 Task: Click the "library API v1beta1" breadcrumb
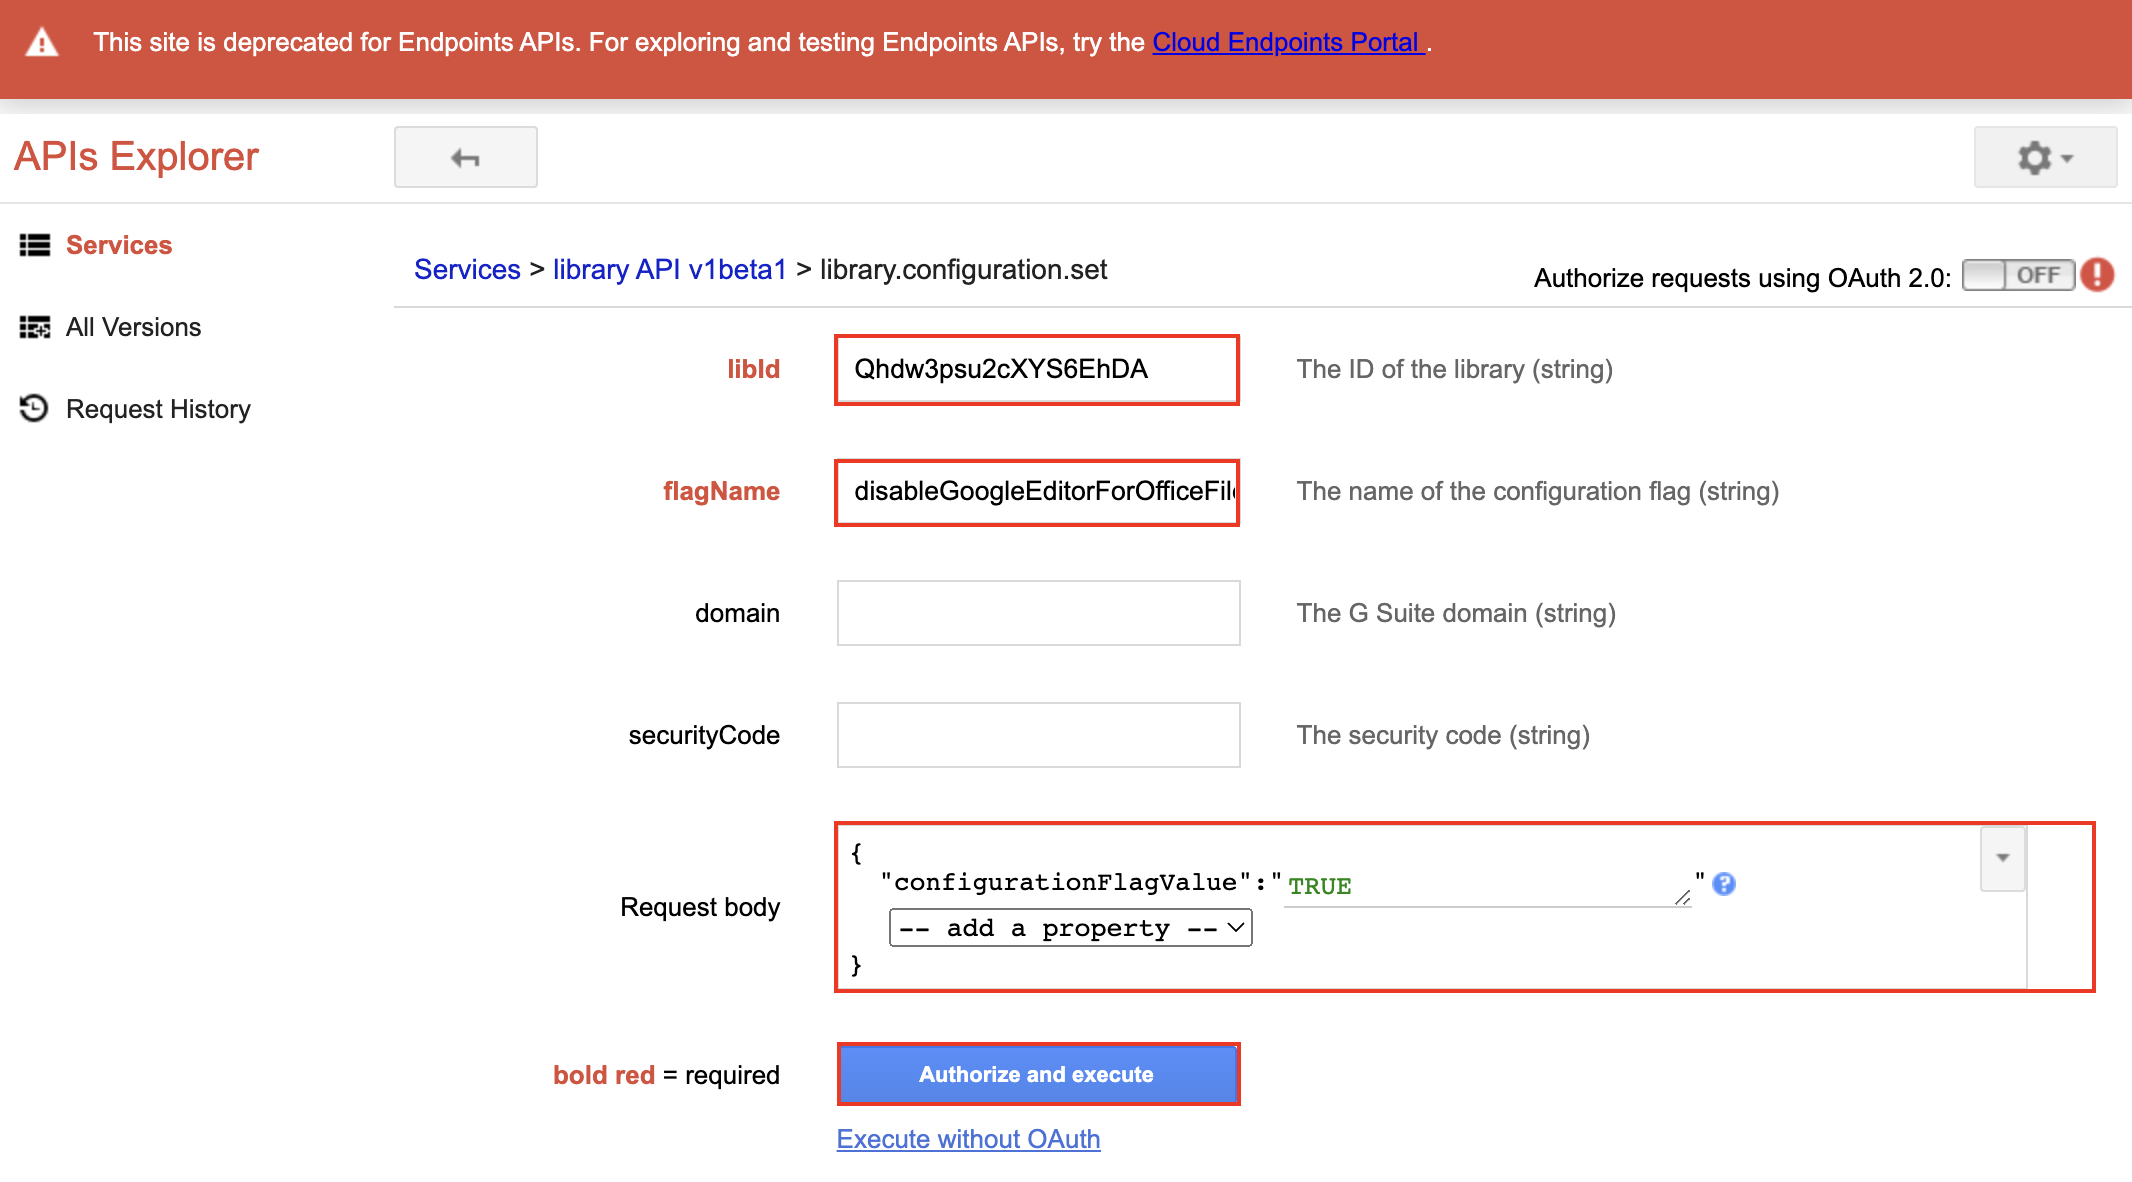click(669, 269)
